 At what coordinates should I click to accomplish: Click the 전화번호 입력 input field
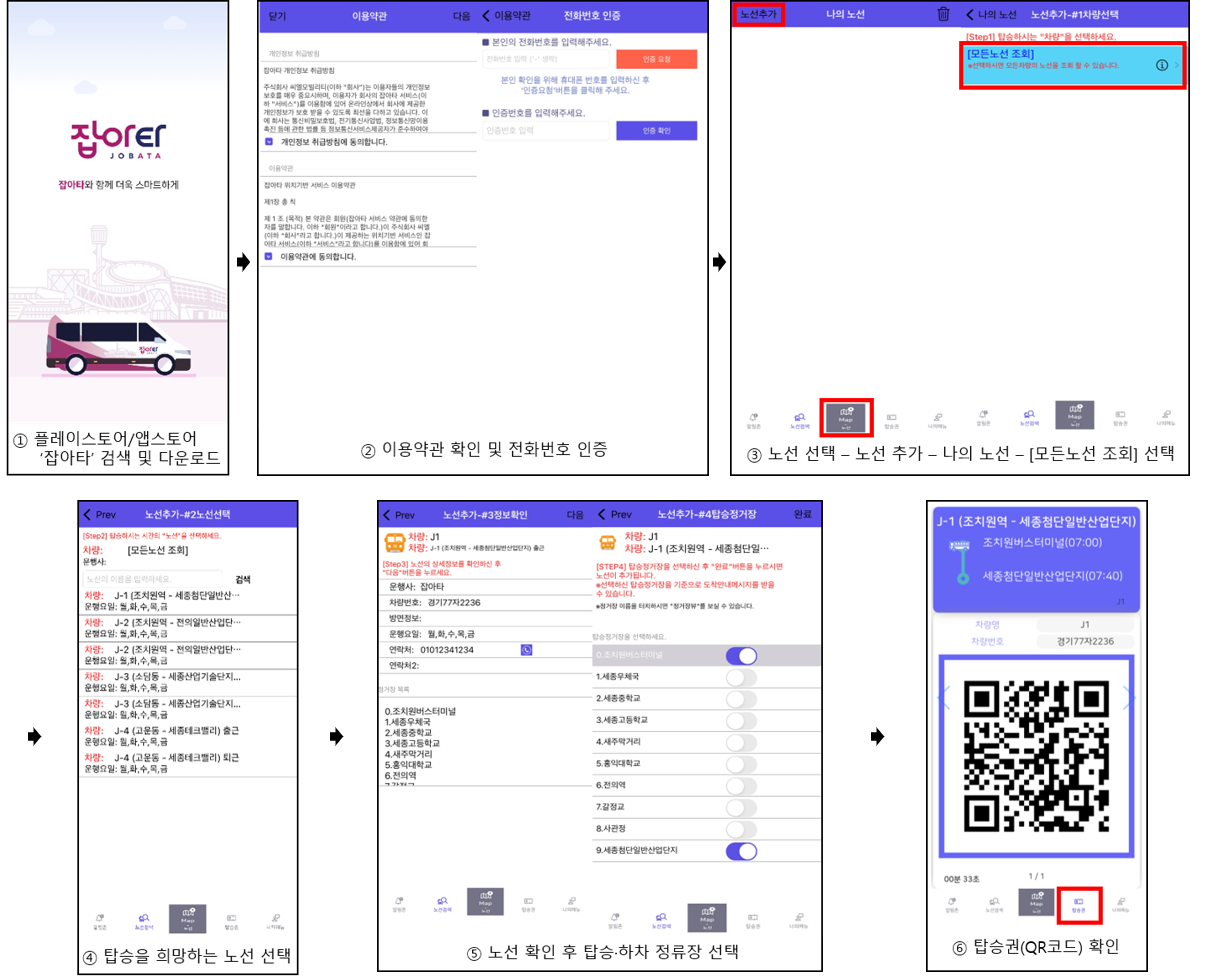tap(545, 59)
